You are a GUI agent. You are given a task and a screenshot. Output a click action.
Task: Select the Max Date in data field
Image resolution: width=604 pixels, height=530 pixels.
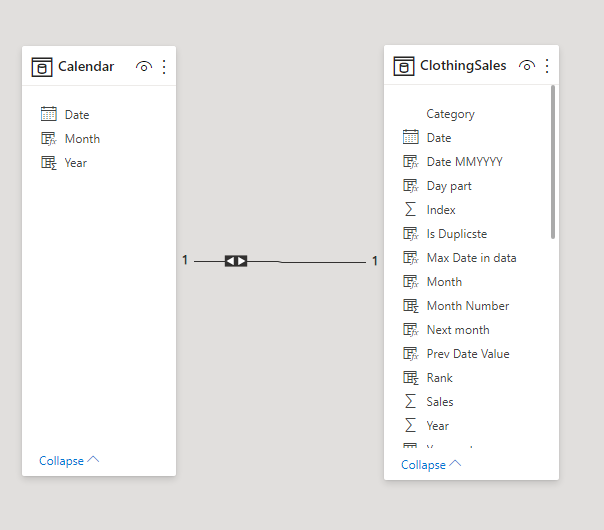tap(471, 258)
